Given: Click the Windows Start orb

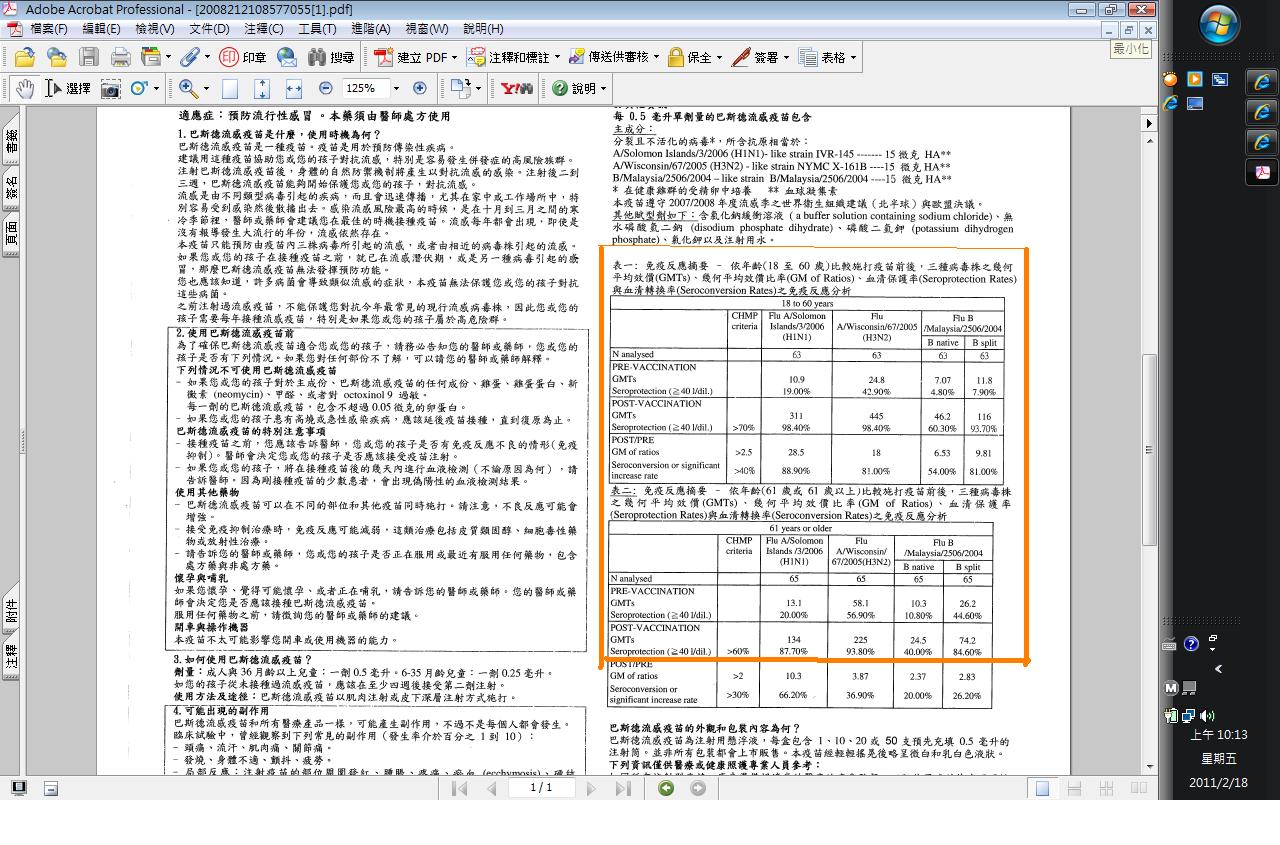Looking at the screenshot, I should tap(1219, 25).
